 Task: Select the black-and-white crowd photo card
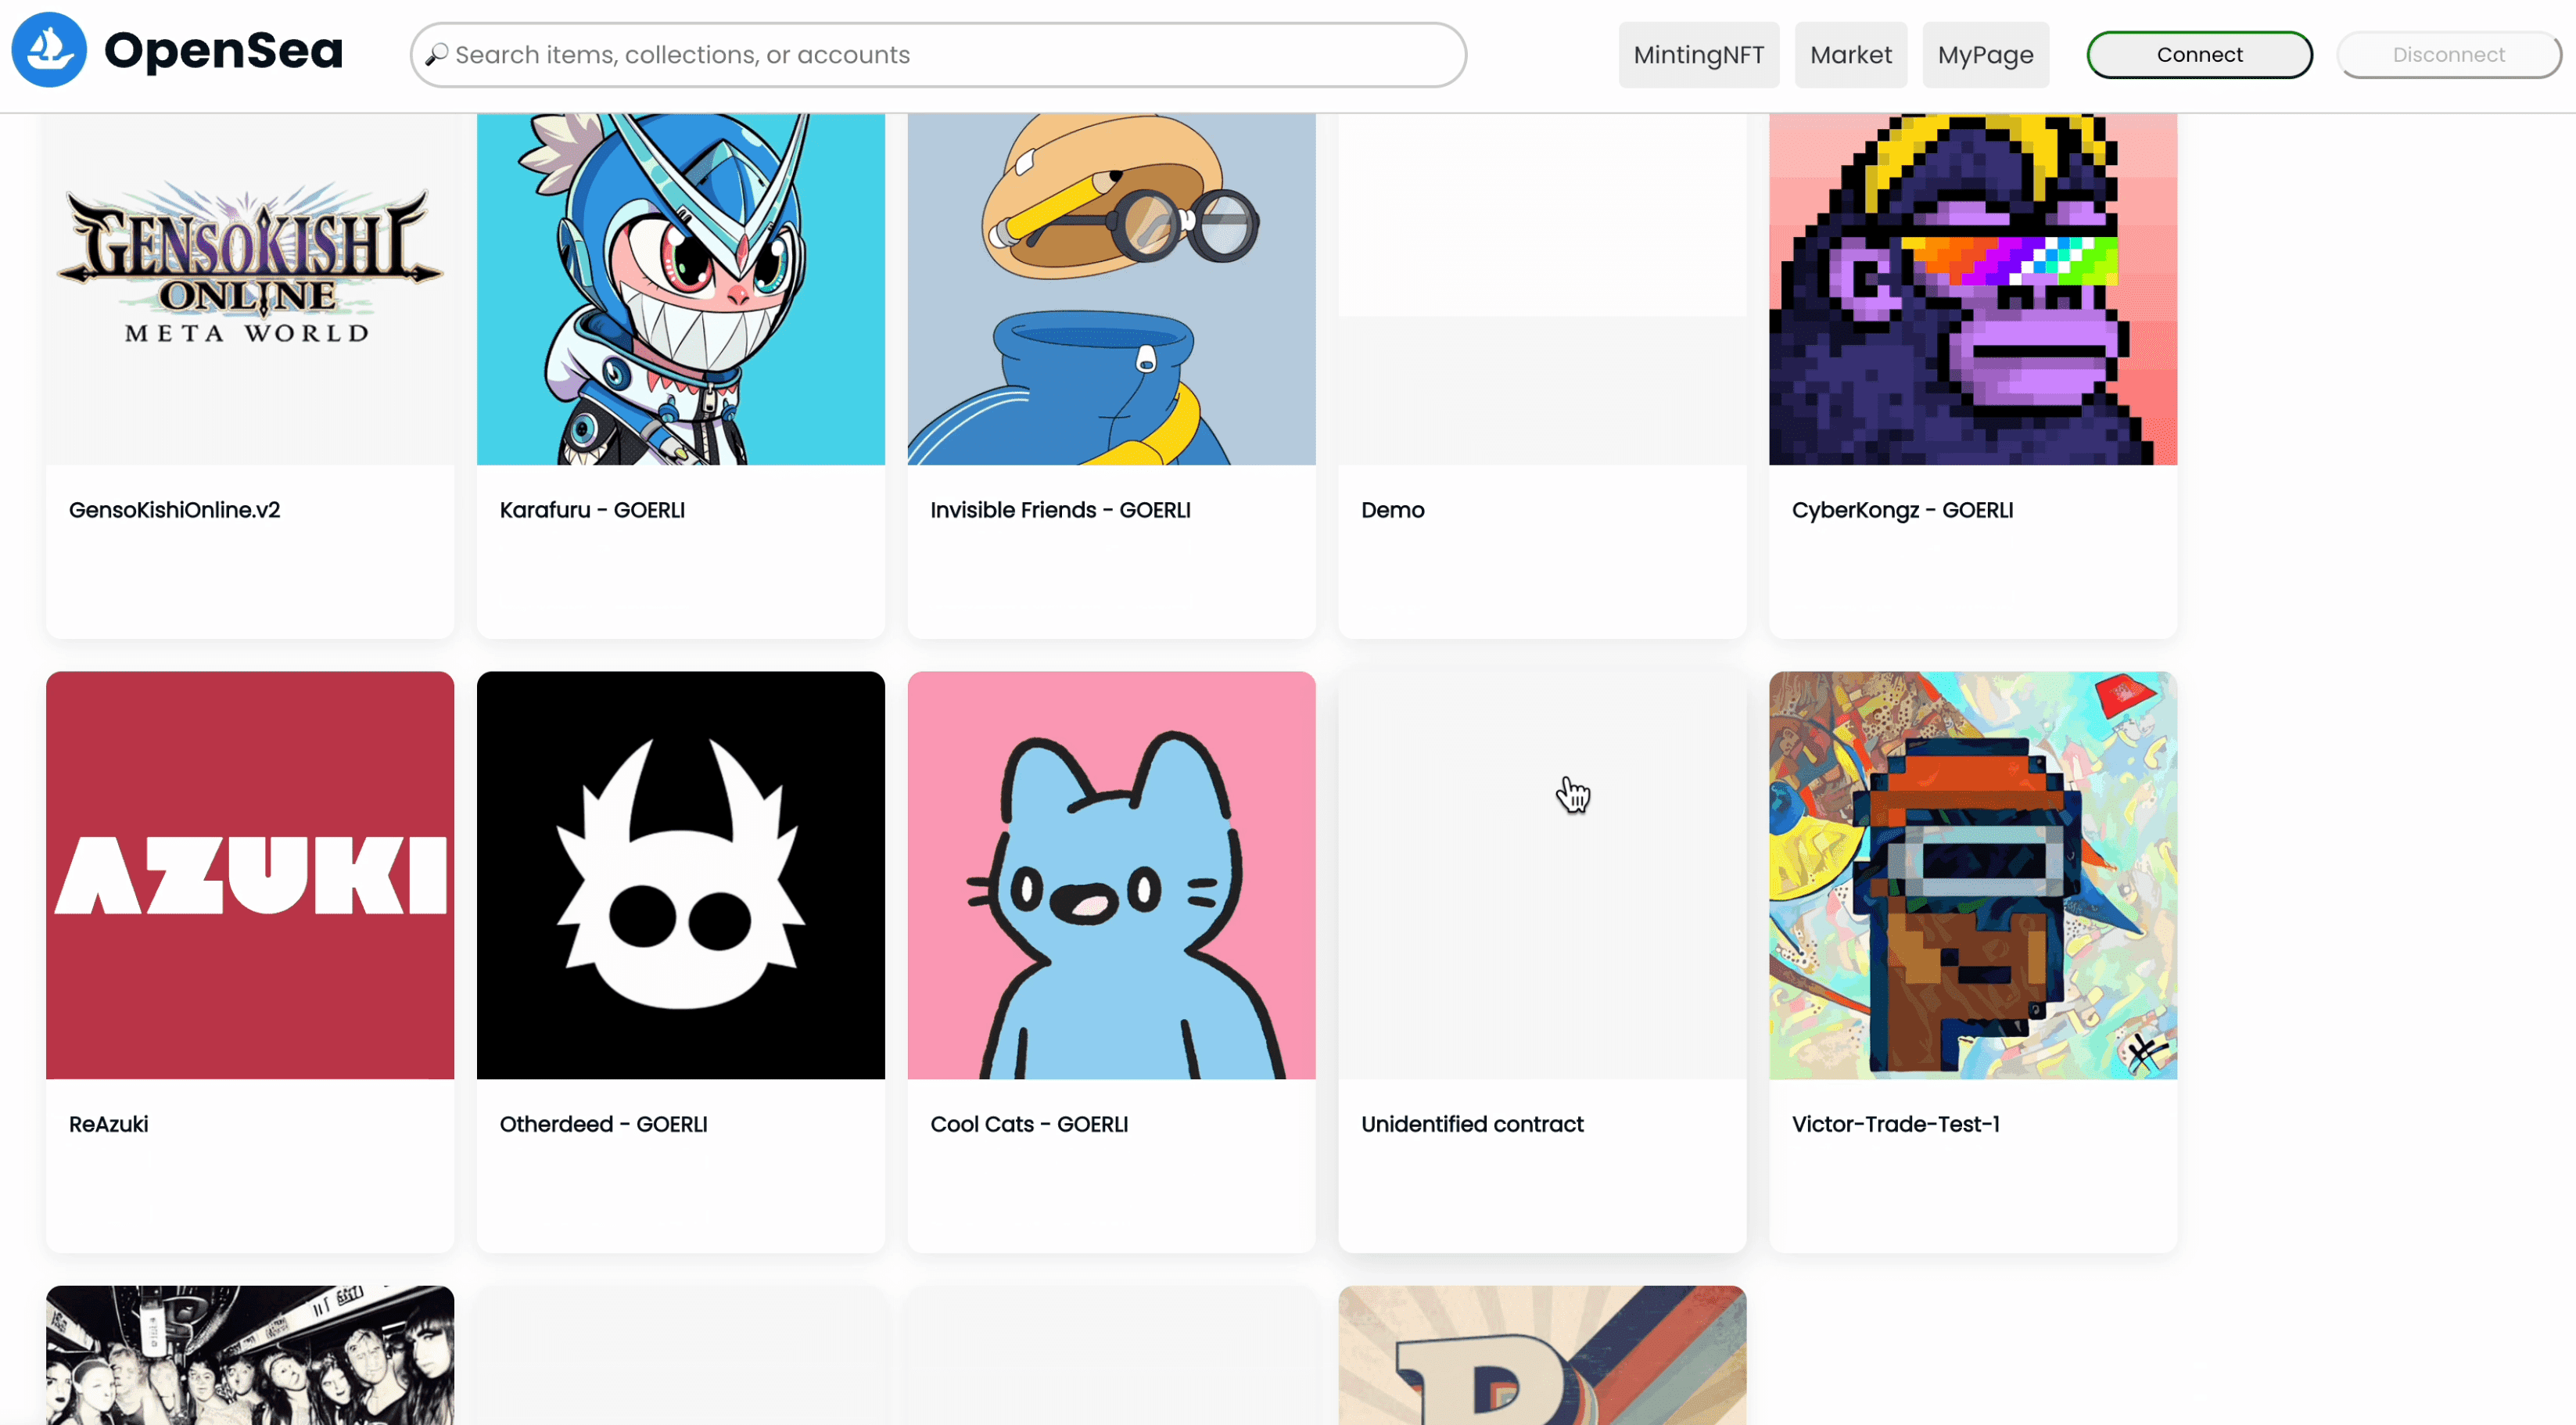point(250,1355)
